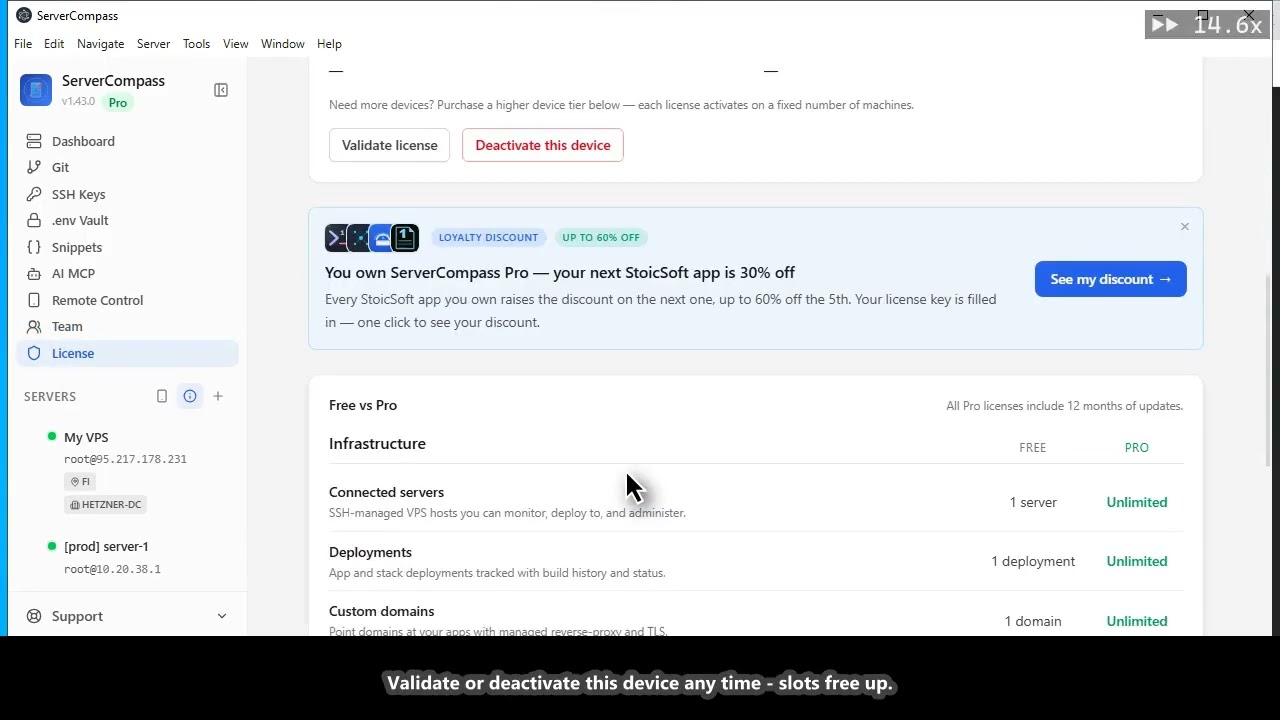The width and height of the screenshot is (1280, 720).
Task: Click the Infrastructure section heading
Action: tap(377, 443)
